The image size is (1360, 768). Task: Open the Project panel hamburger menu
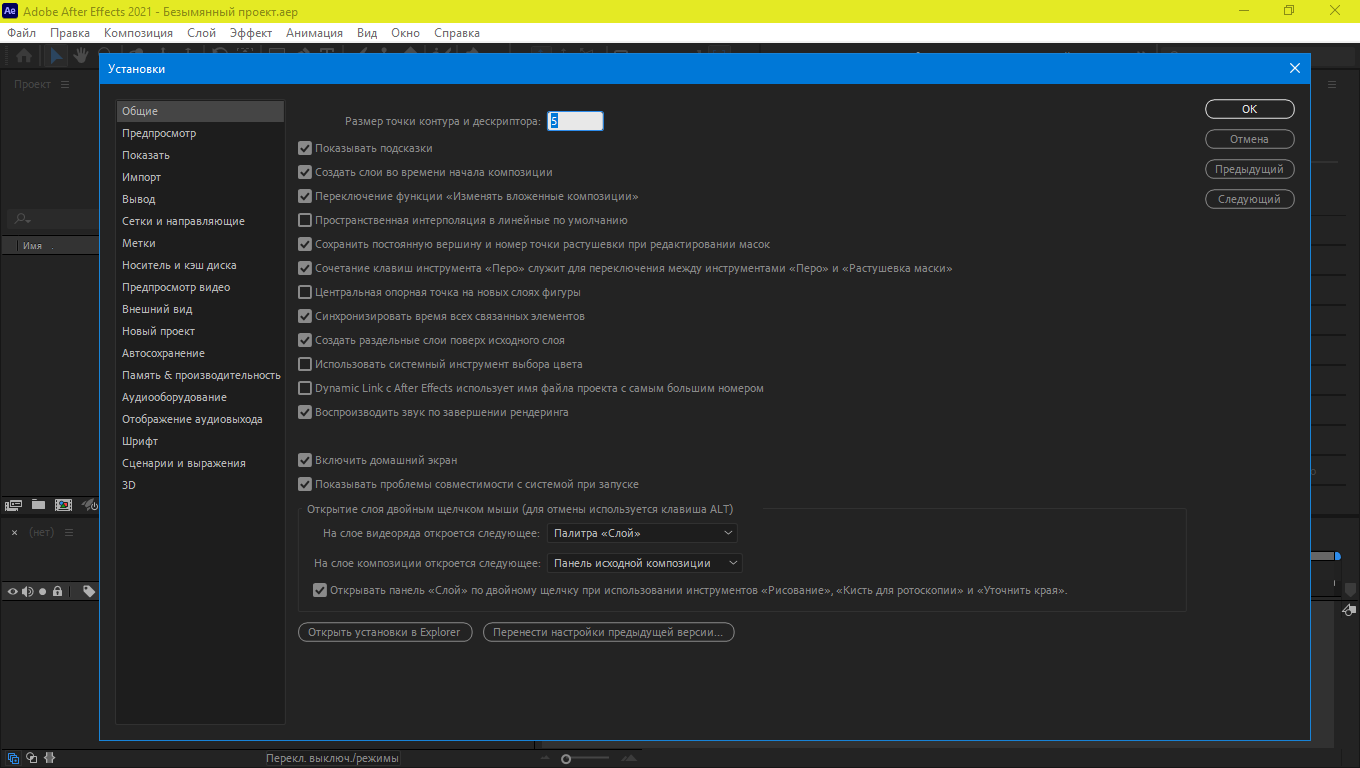65,85
